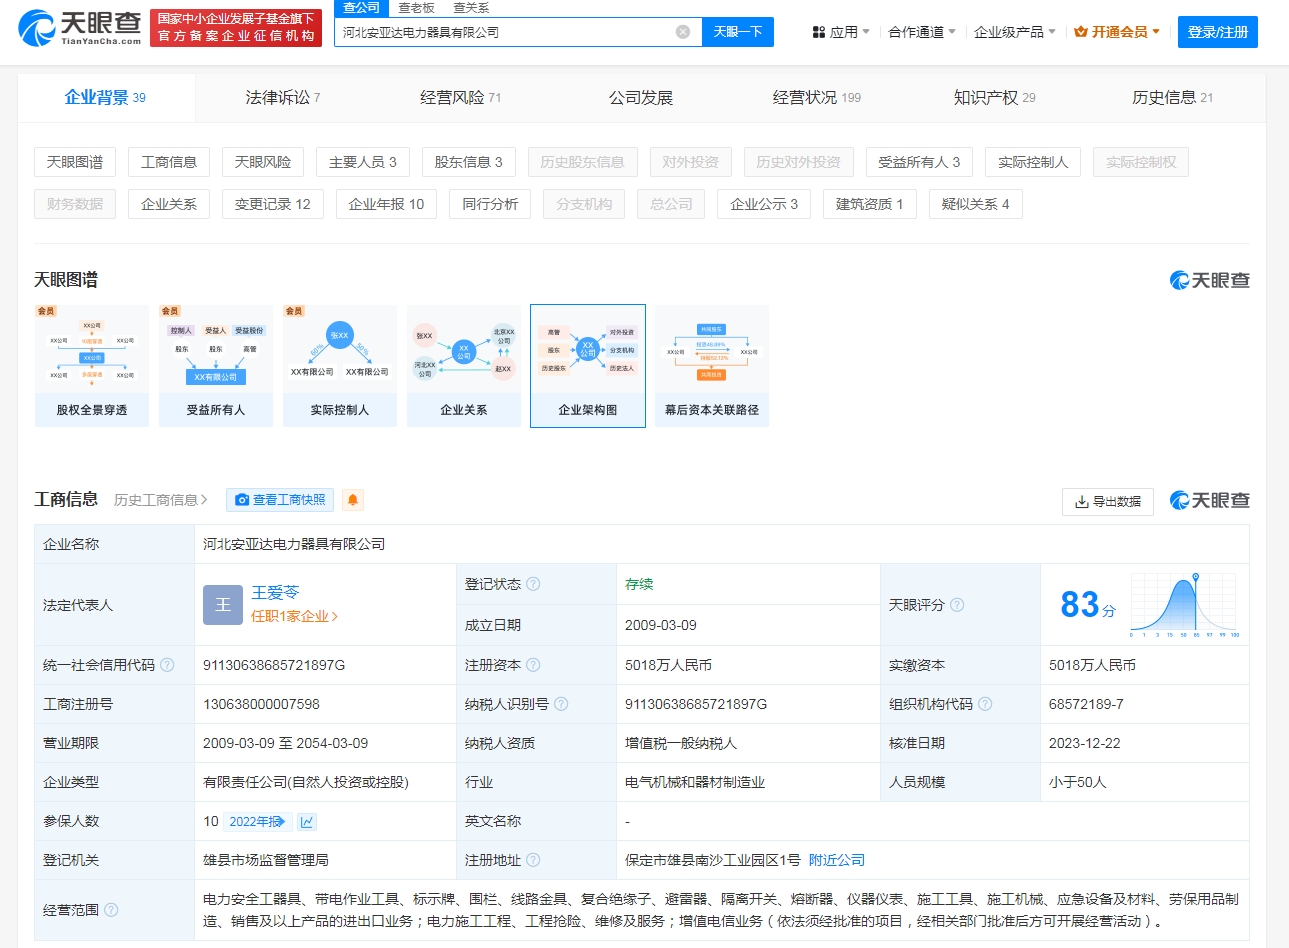Open the 知识产权 tab
Screen dimensions: 1289x948
pyautogui.click(x=995, y=98)
